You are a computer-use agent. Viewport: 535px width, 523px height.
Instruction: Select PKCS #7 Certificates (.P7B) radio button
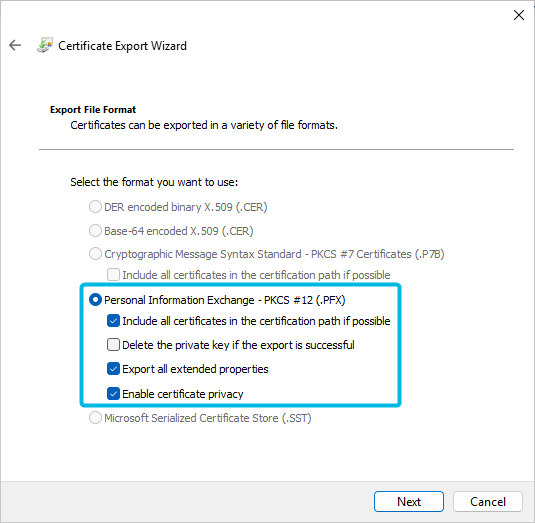pyautogui.click(x=95, y=254)
